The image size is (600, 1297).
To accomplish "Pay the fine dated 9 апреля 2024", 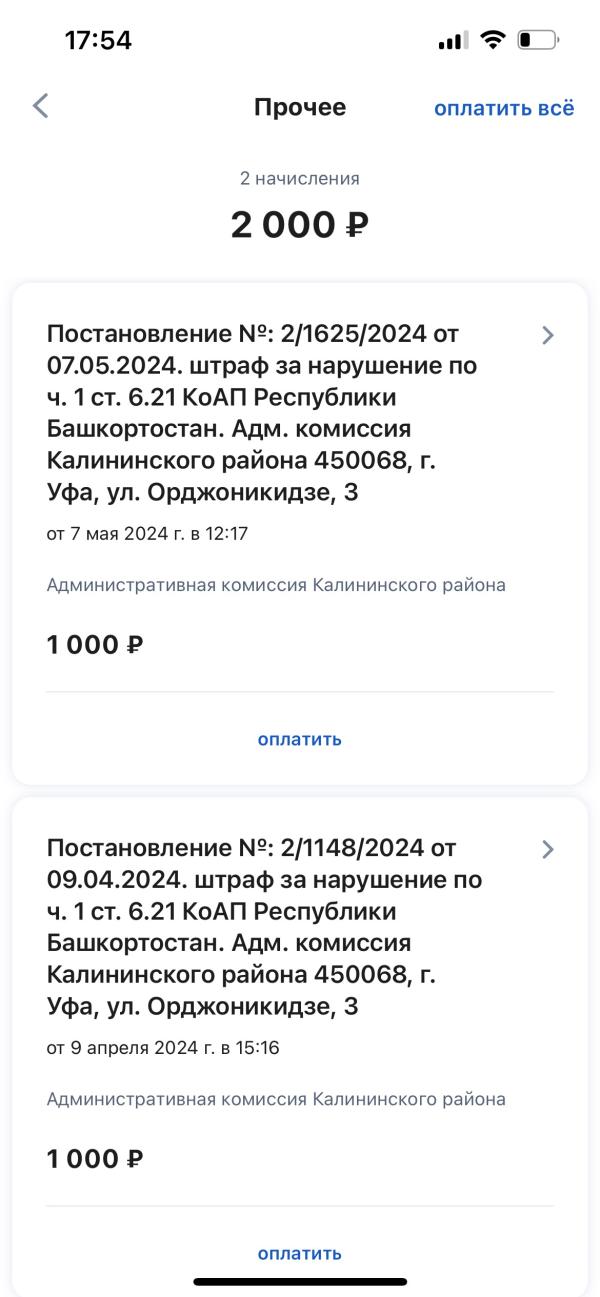I will [x=300, y=1253].
